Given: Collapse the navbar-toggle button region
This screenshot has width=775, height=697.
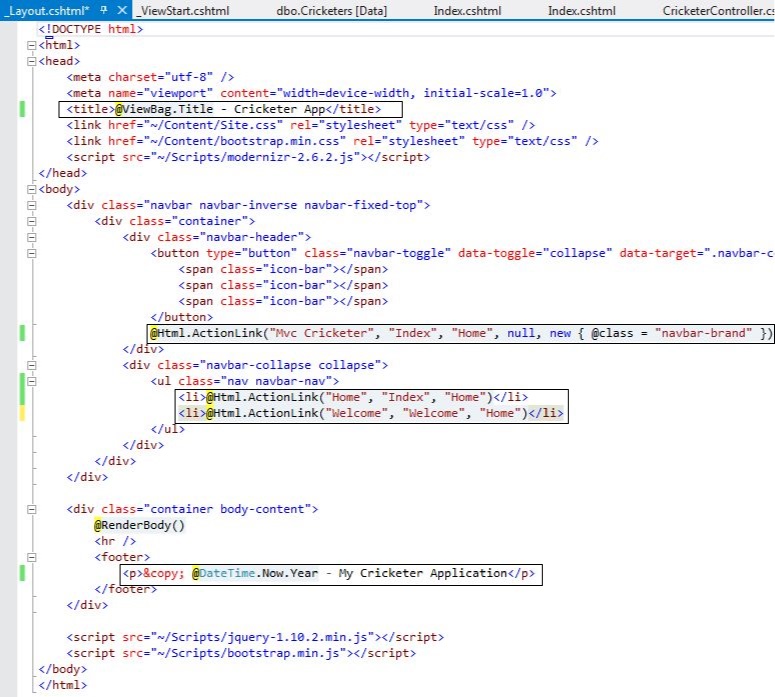Looking at the screenshot, I should click(x=32, y=253).
